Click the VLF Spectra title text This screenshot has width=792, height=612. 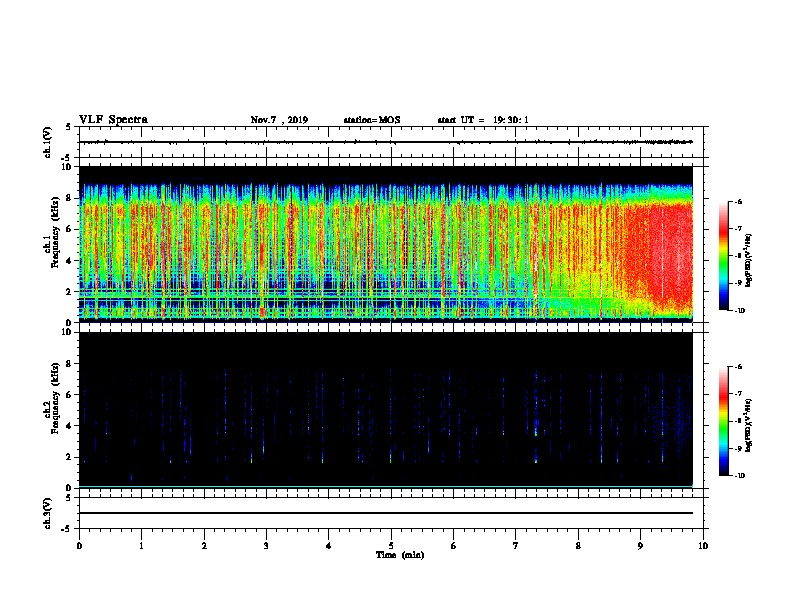[113, 120]
